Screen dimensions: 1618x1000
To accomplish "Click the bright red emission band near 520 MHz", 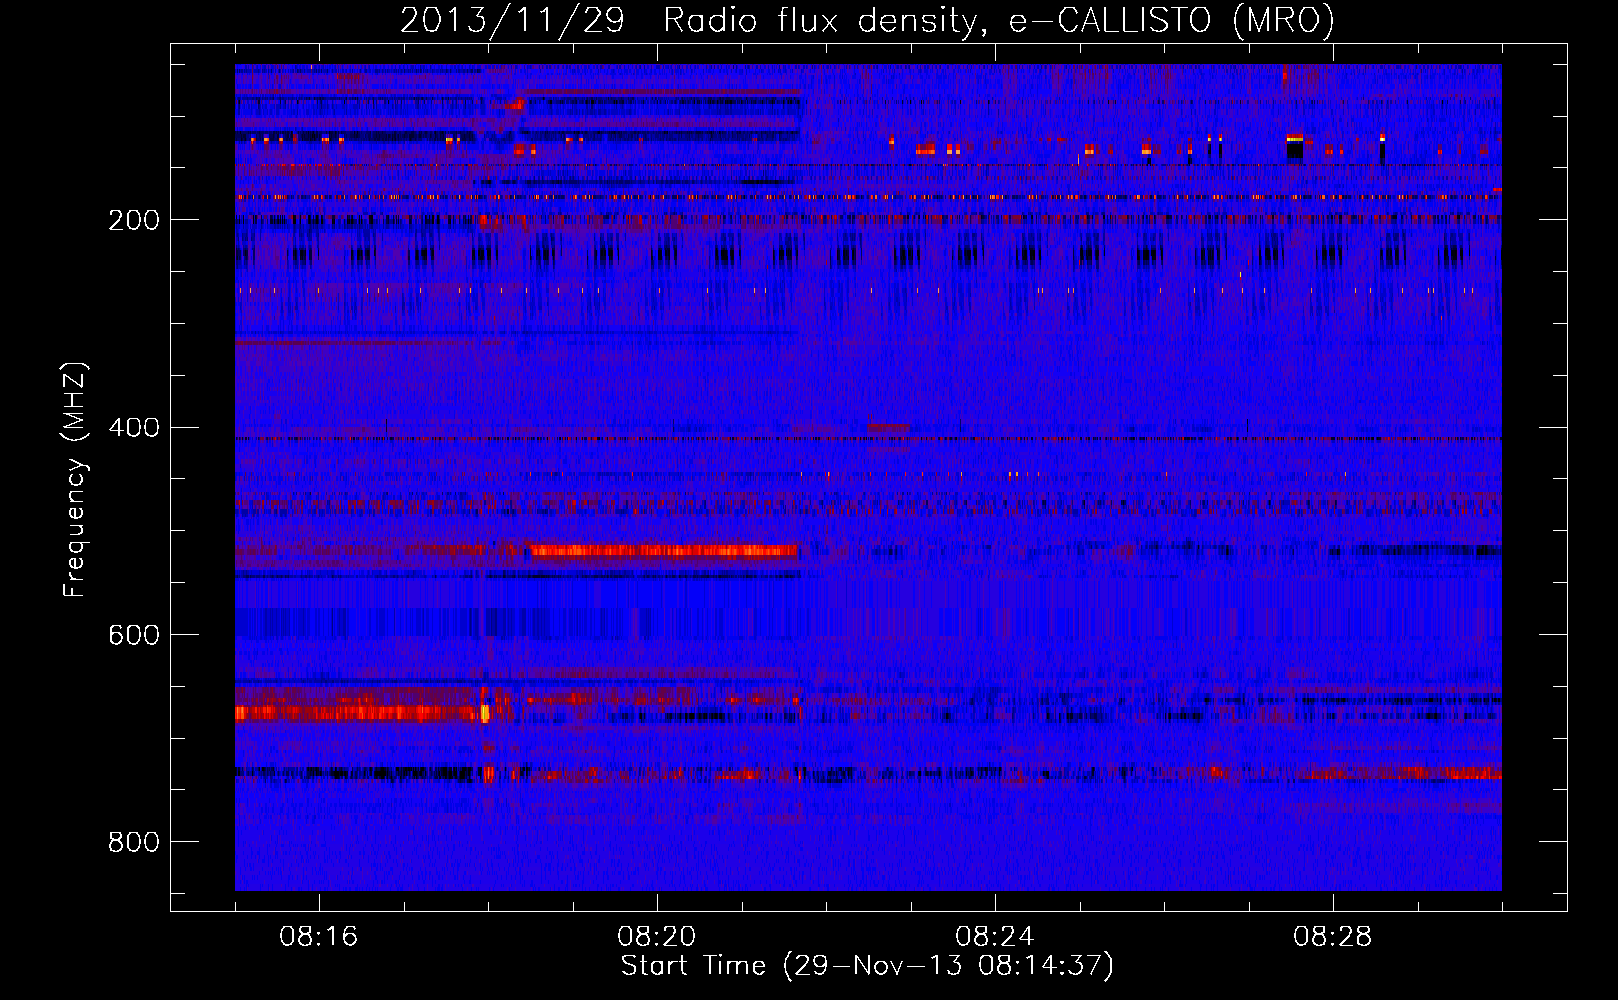I will pyautogui.click(x=664, y=550).
